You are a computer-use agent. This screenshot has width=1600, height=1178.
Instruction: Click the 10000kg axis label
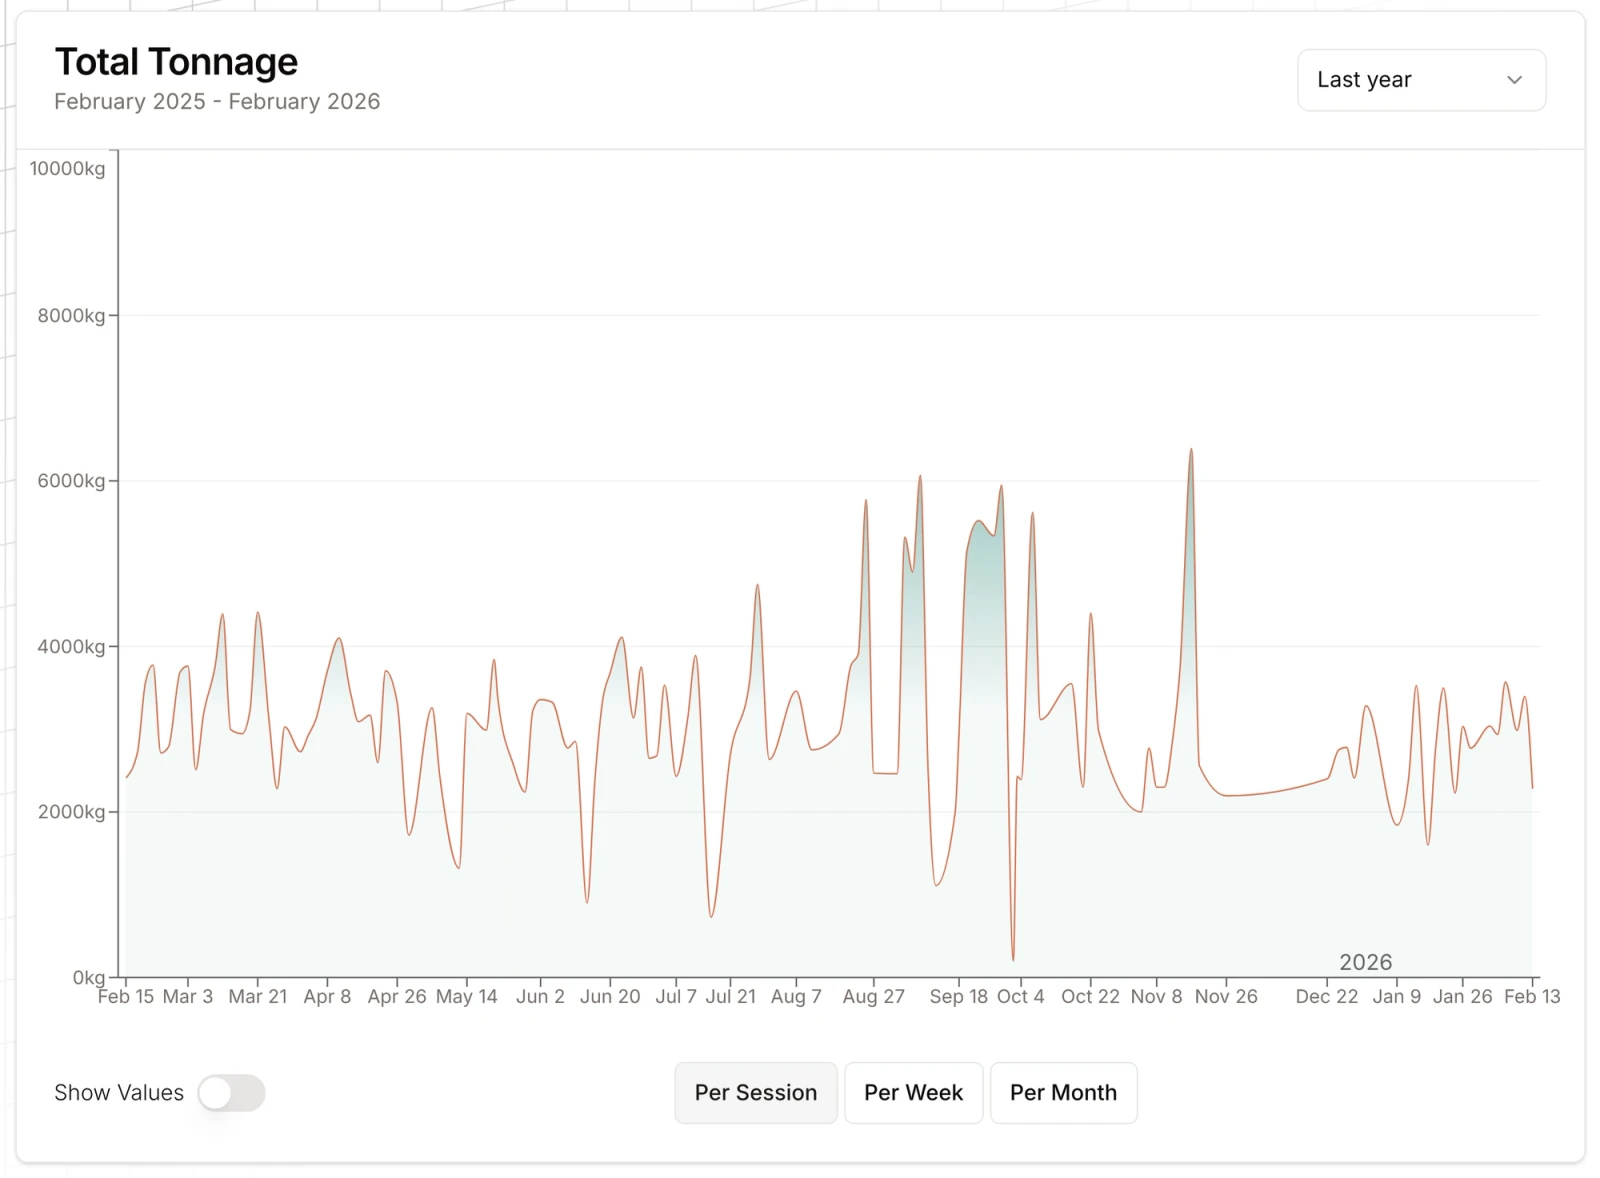[x=67, y=169]
